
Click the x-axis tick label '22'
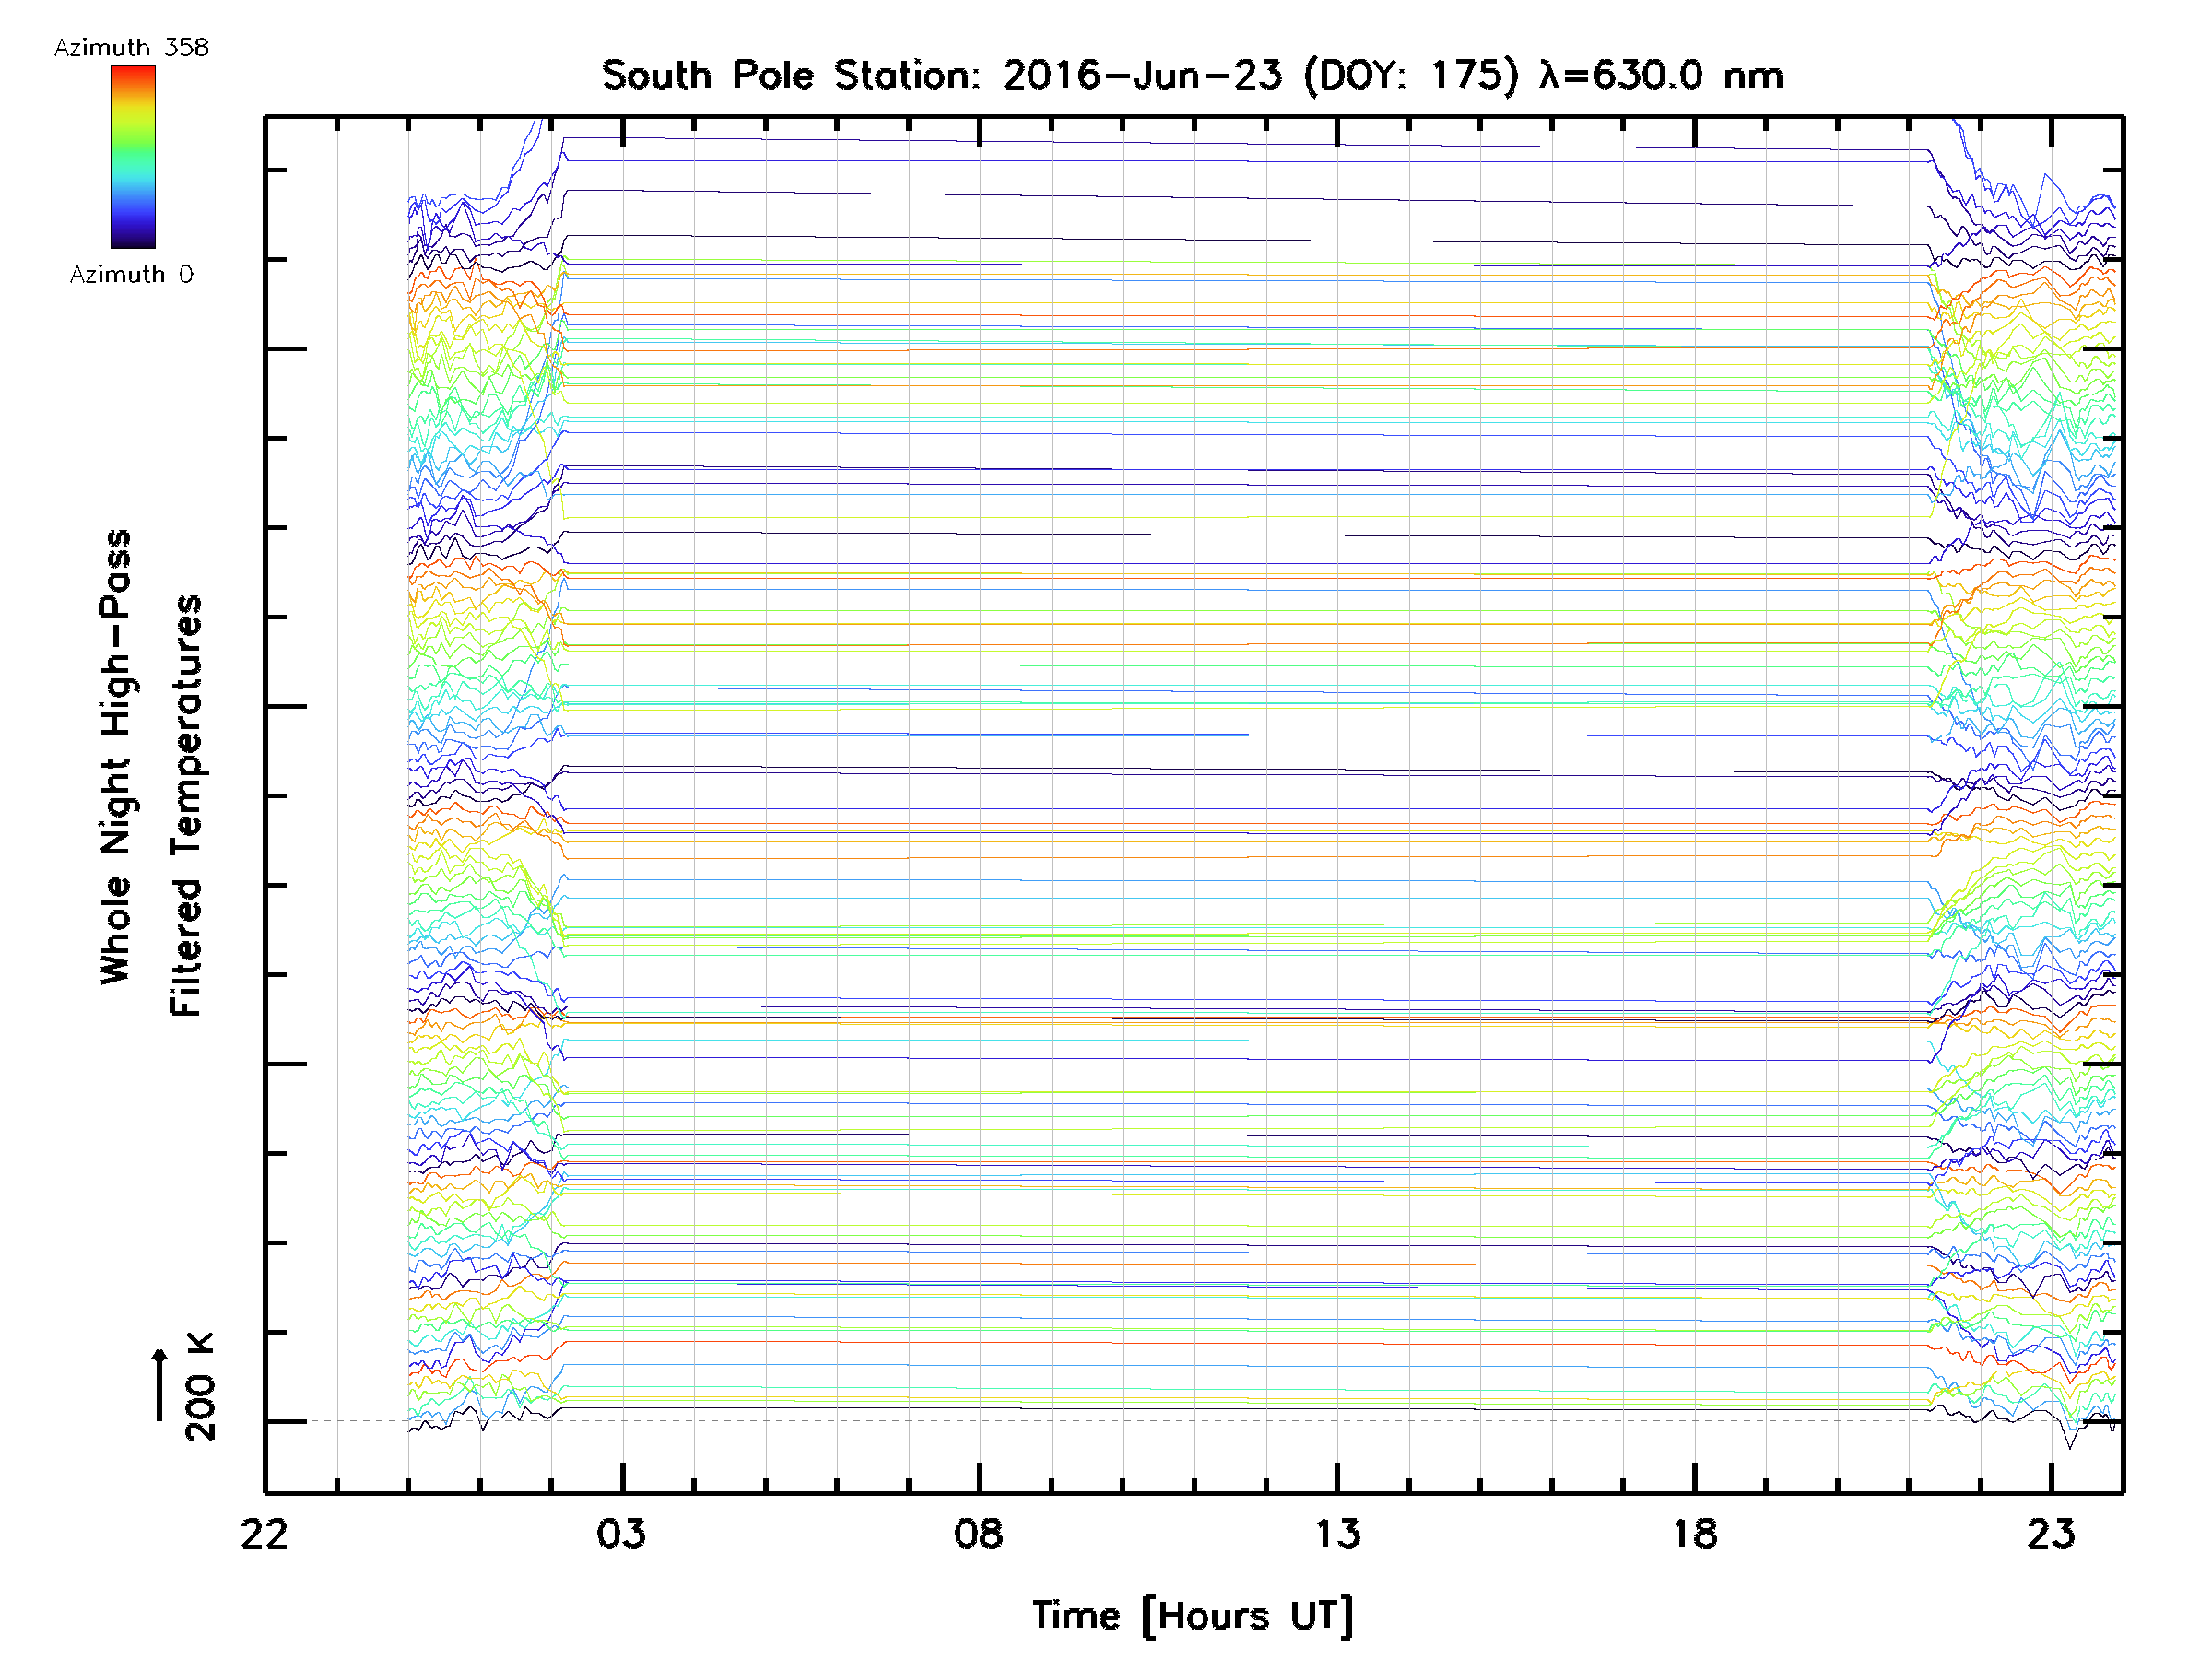pyautogui.click(x=264, y=1534)
